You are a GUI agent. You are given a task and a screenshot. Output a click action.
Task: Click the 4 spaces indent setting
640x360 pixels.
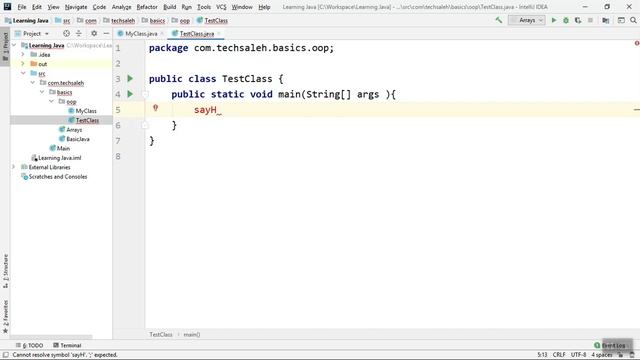[x=602, y=355]
